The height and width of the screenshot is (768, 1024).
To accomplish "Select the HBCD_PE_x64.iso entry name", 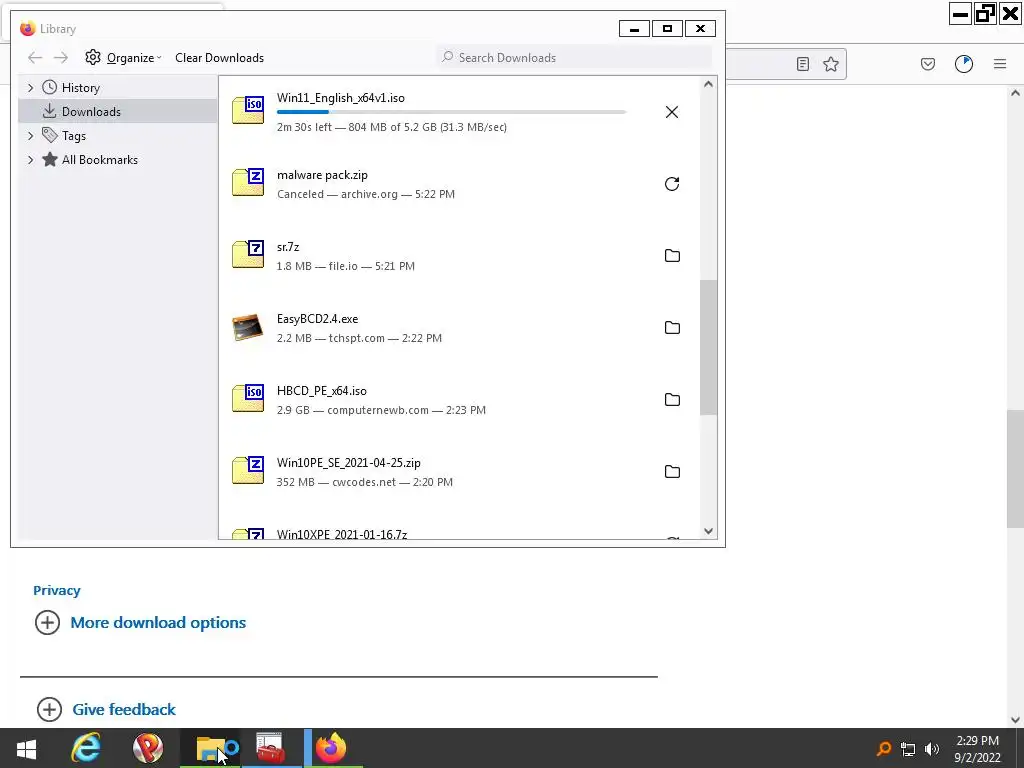I will click(322, 391).
